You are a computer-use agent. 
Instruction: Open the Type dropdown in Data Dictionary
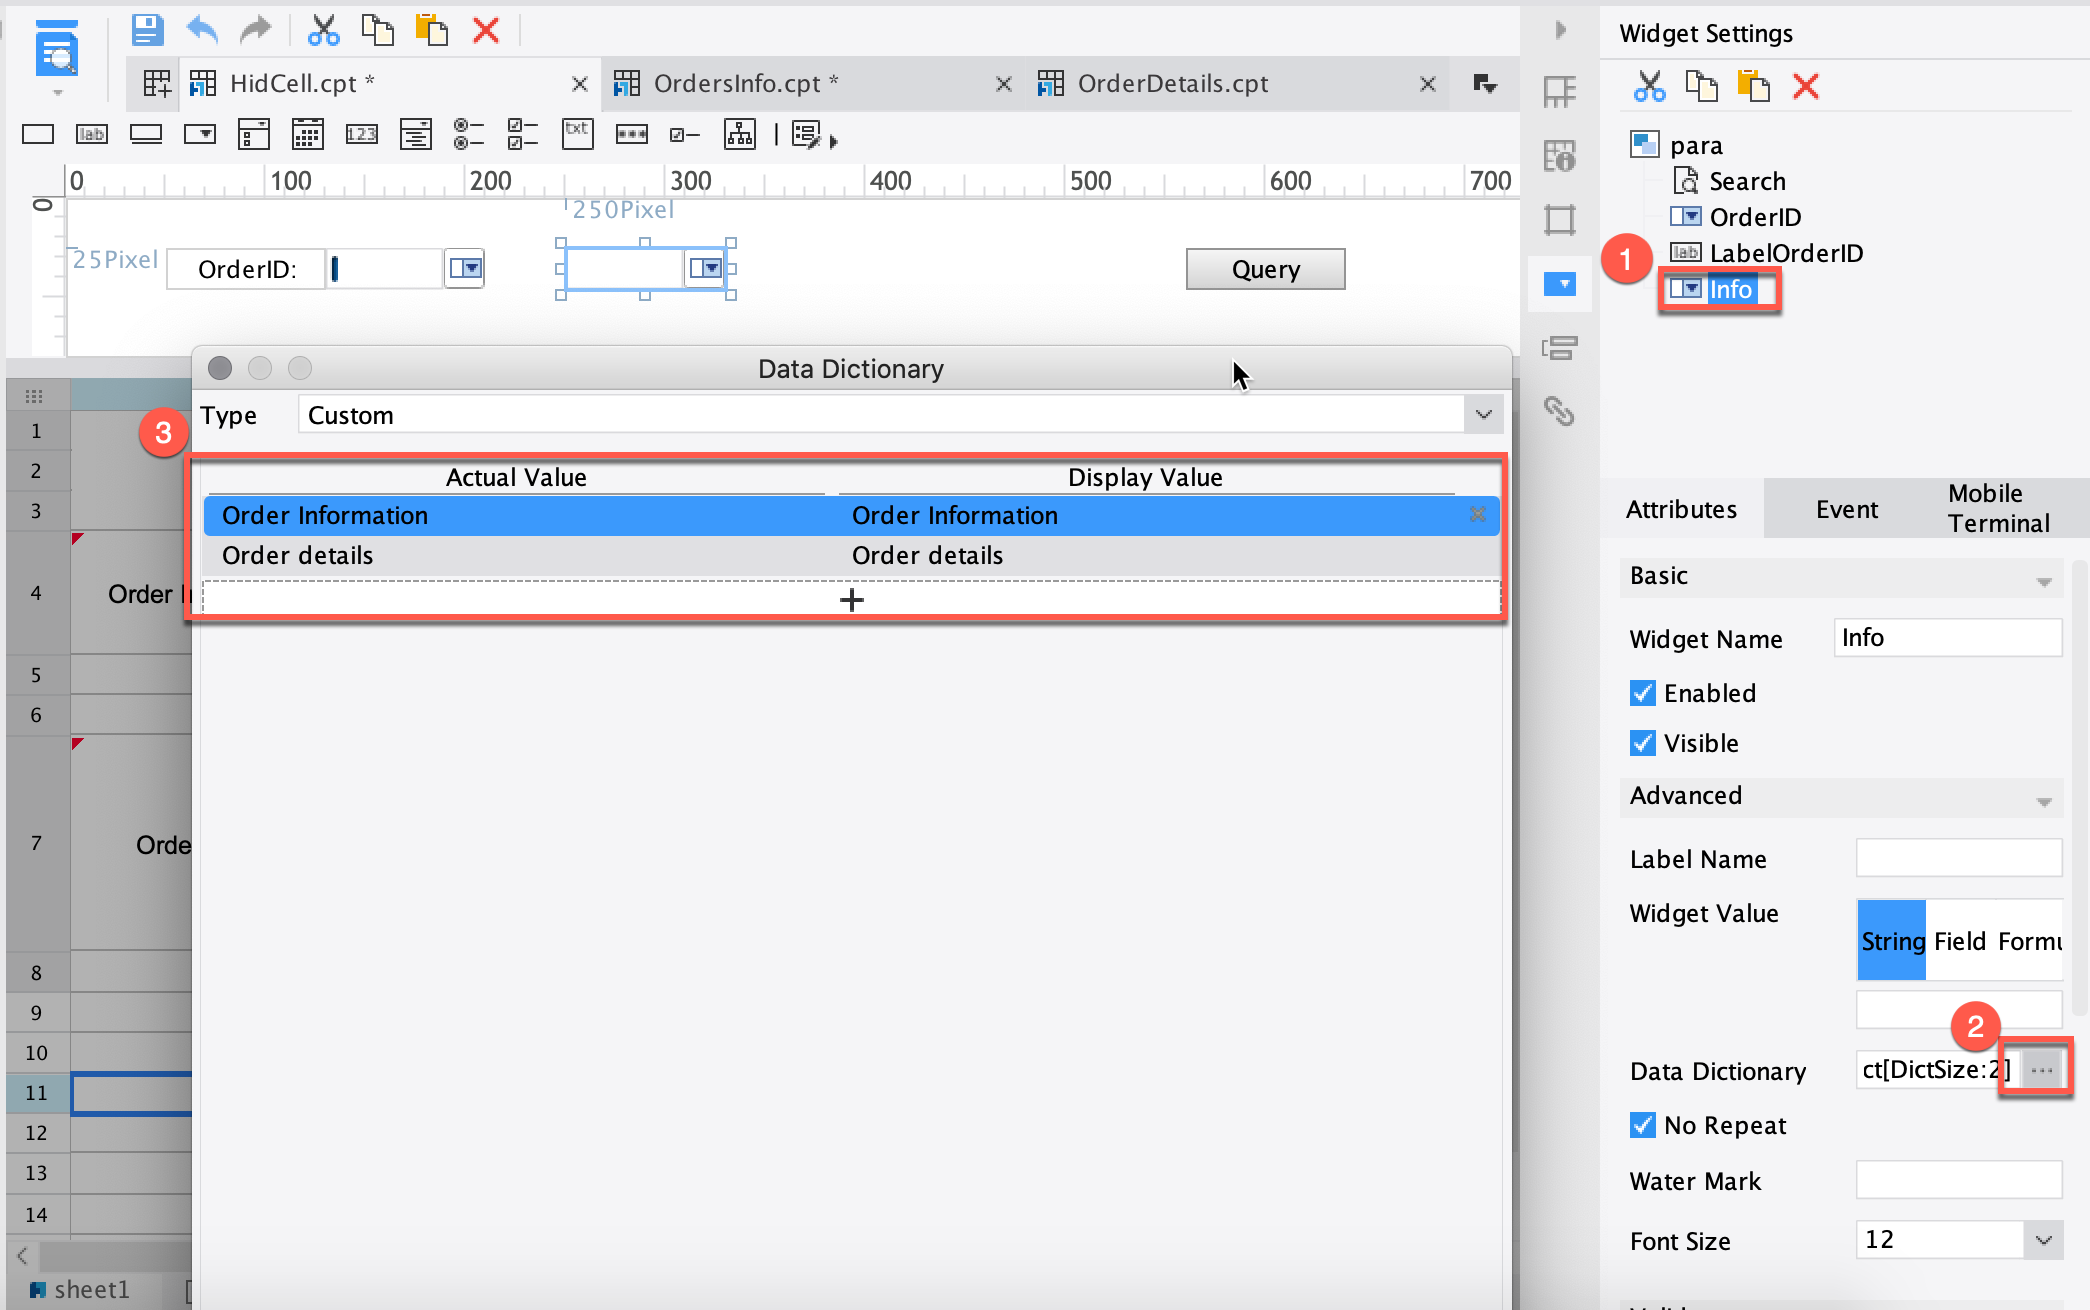click(x=1484, y=414)
